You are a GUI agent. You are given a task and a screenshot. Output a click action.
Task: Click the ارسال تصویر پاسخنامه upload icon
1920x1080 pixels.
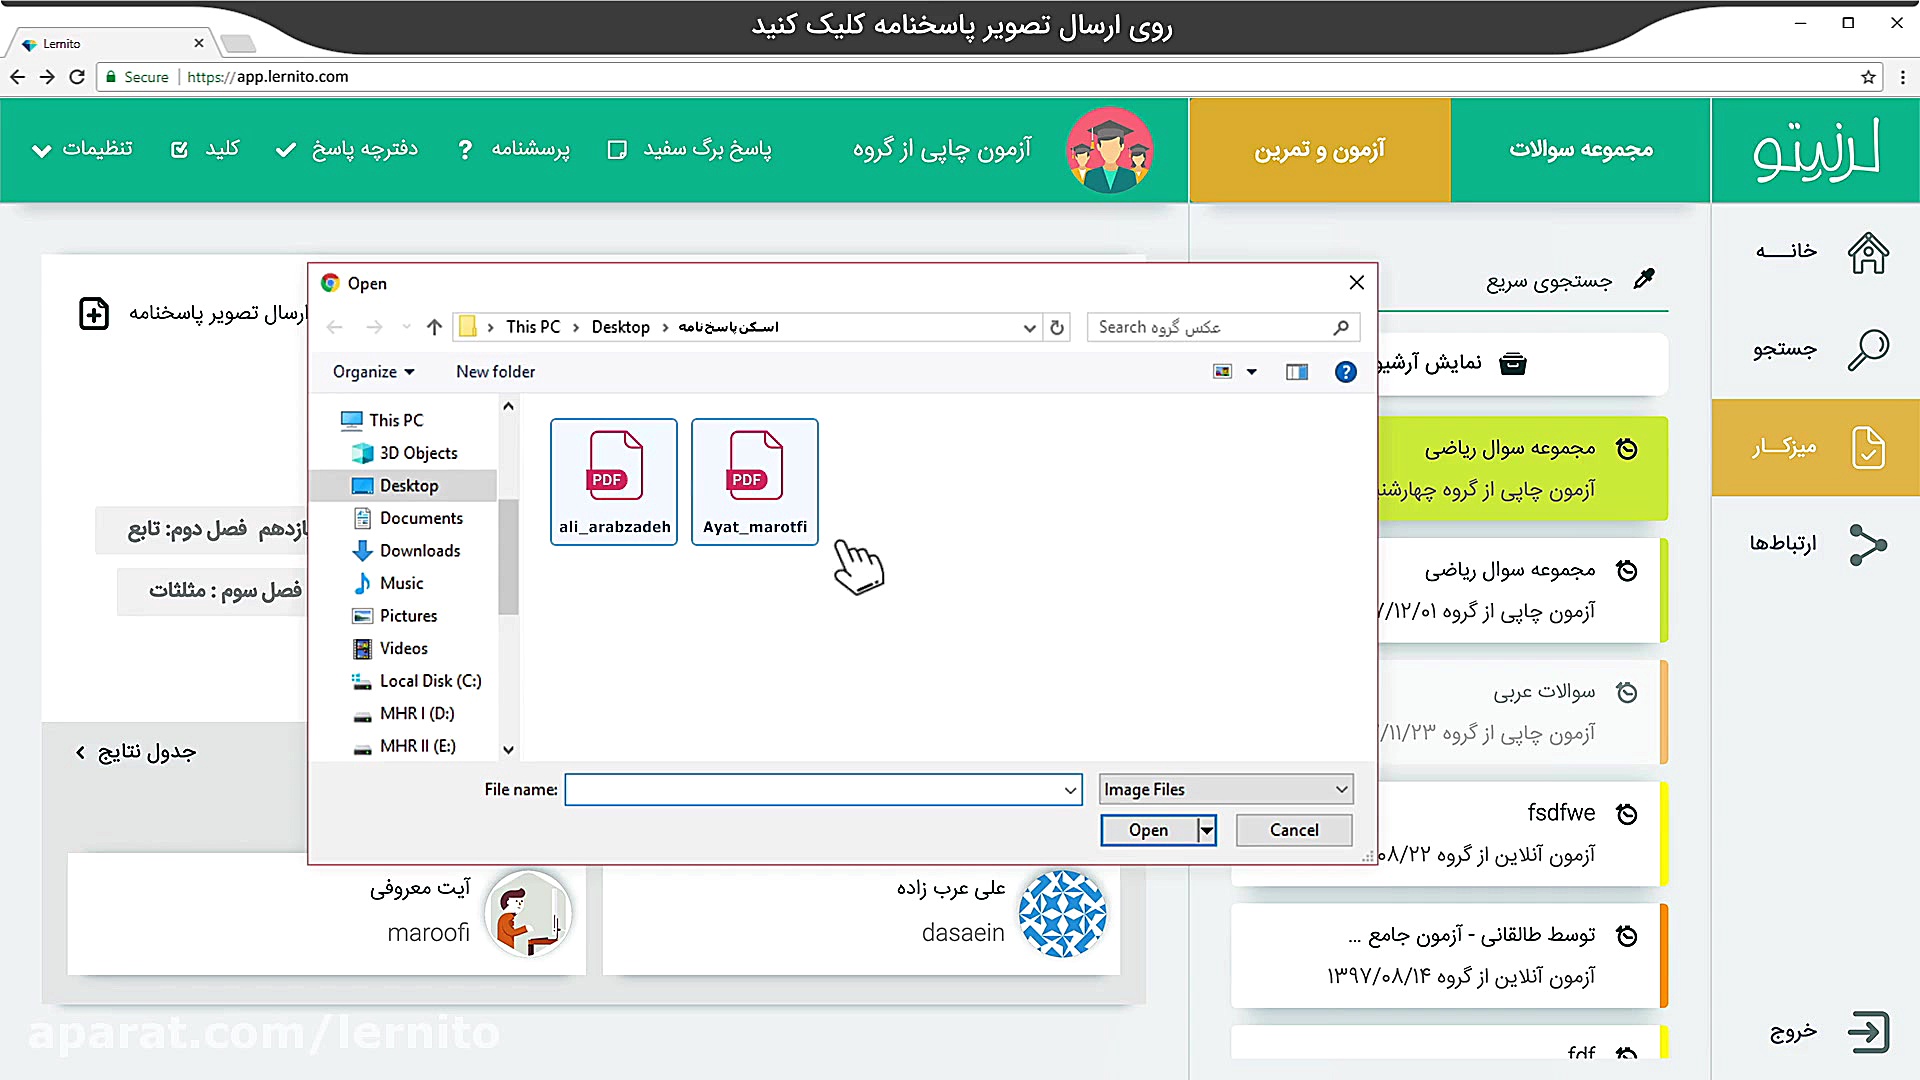(x=93, y=312)
